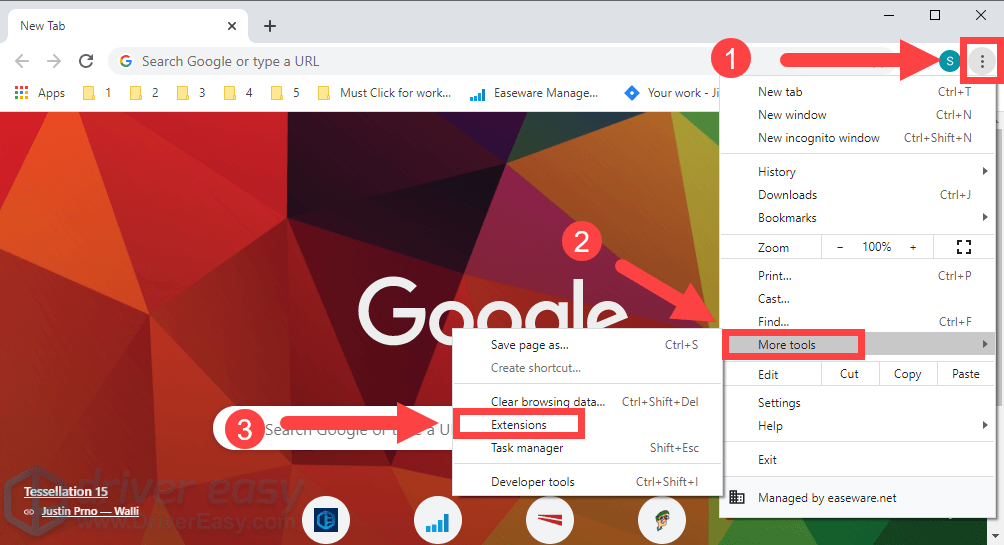
Task: Open the Your work Jira bookmark
Action: pos(670,93)
